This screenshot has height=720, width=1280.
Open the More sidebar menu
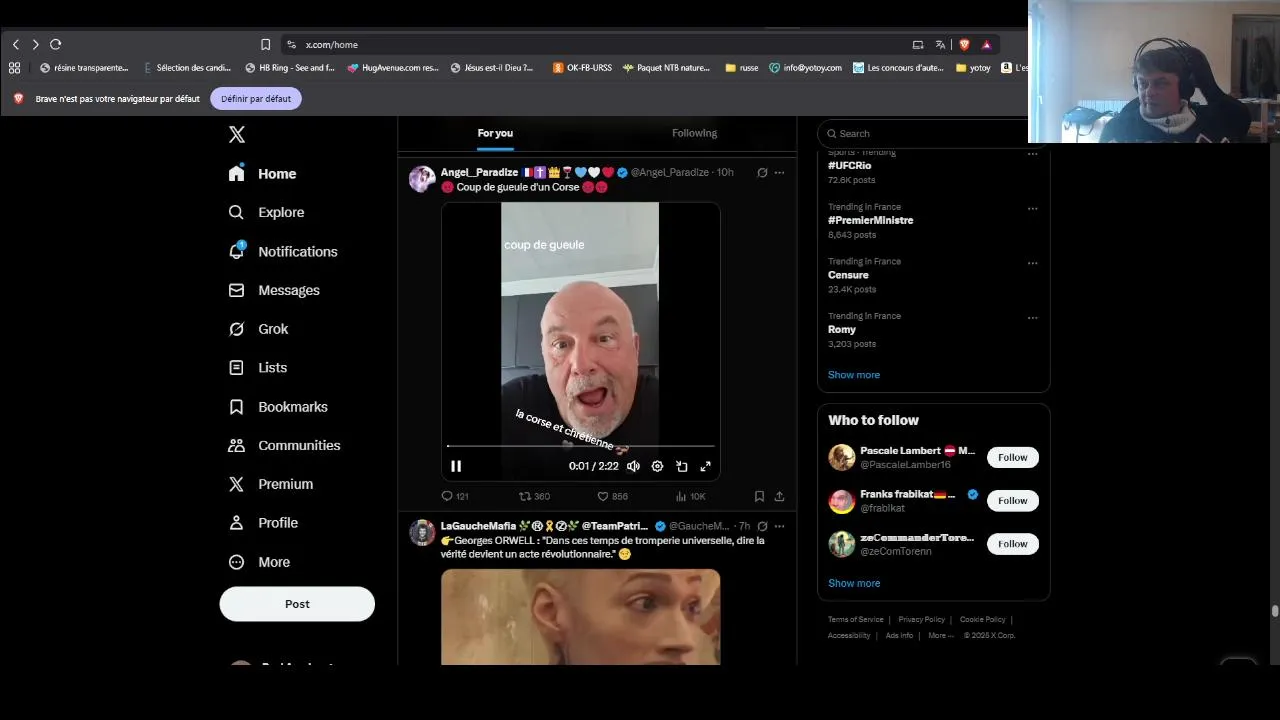259,562
